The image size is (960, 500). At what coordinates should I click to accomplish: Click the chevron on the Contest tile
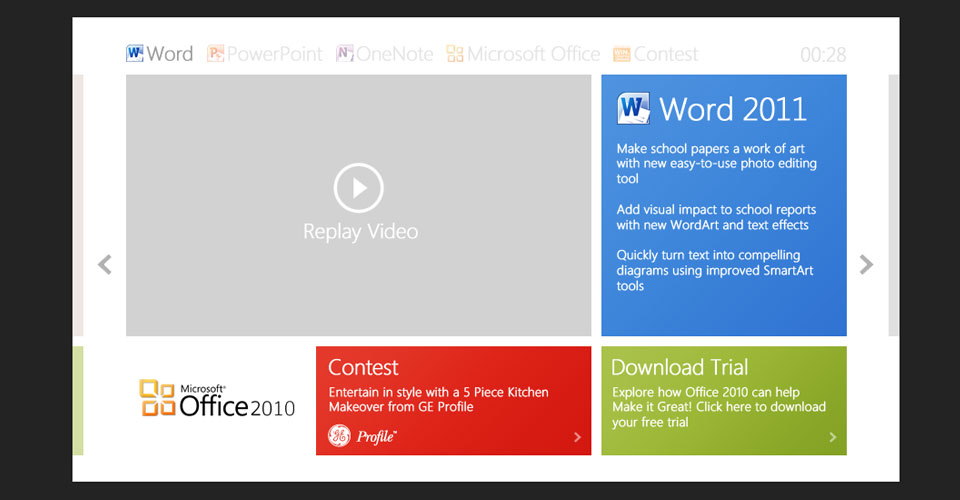coord(577,437)
